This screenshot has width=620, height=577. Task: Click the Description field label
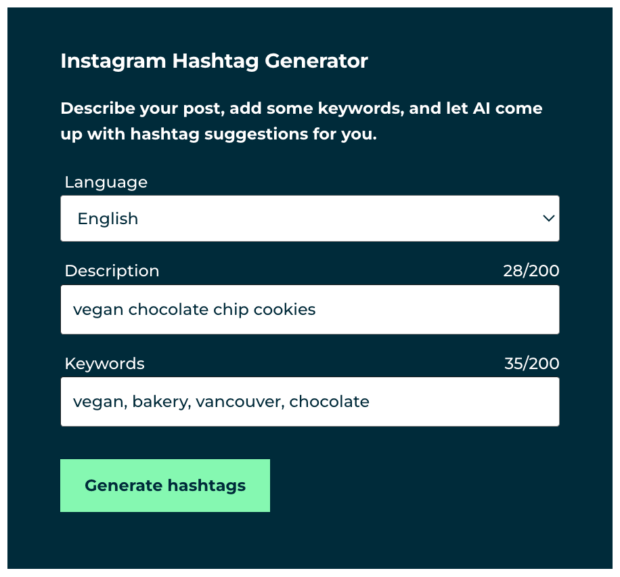click(112, 271)
